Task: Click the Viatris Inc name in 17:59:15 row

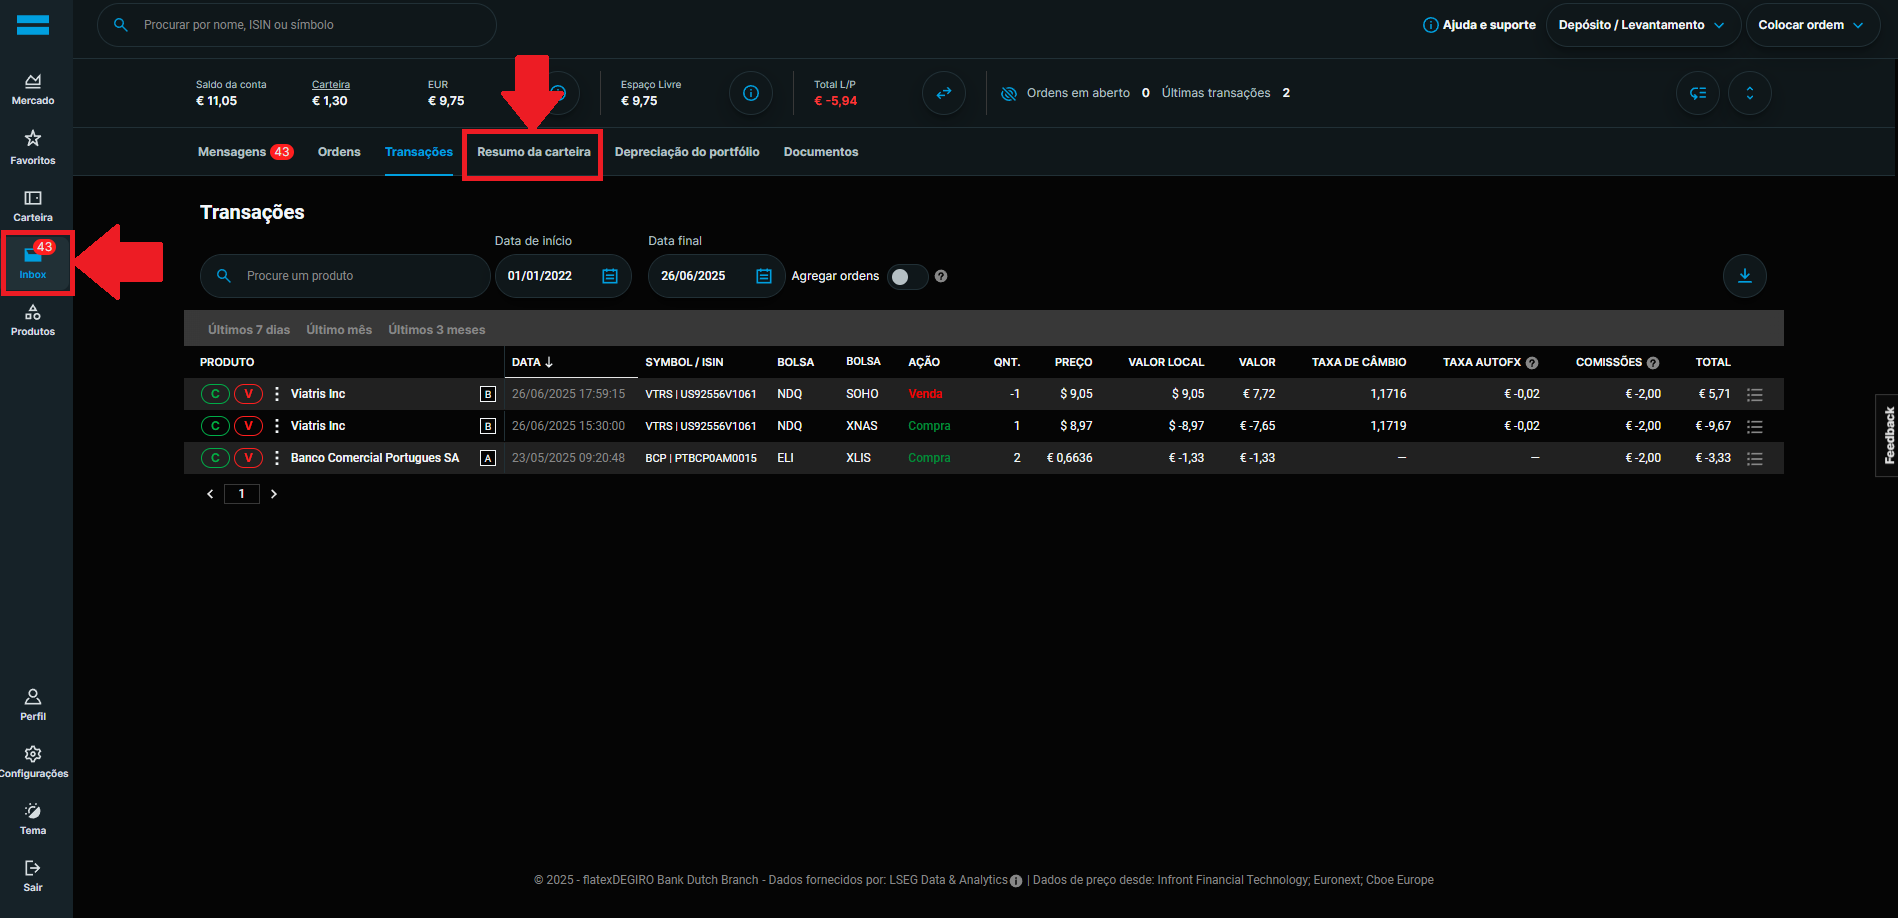Action: pos(318,394)
